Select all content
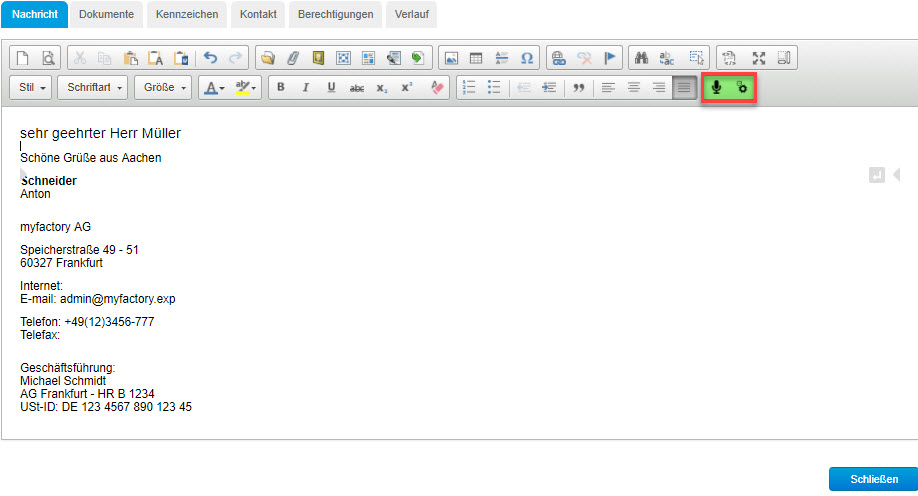The height and width of the screenshot is (496, 918). click(x=696, y=58)
